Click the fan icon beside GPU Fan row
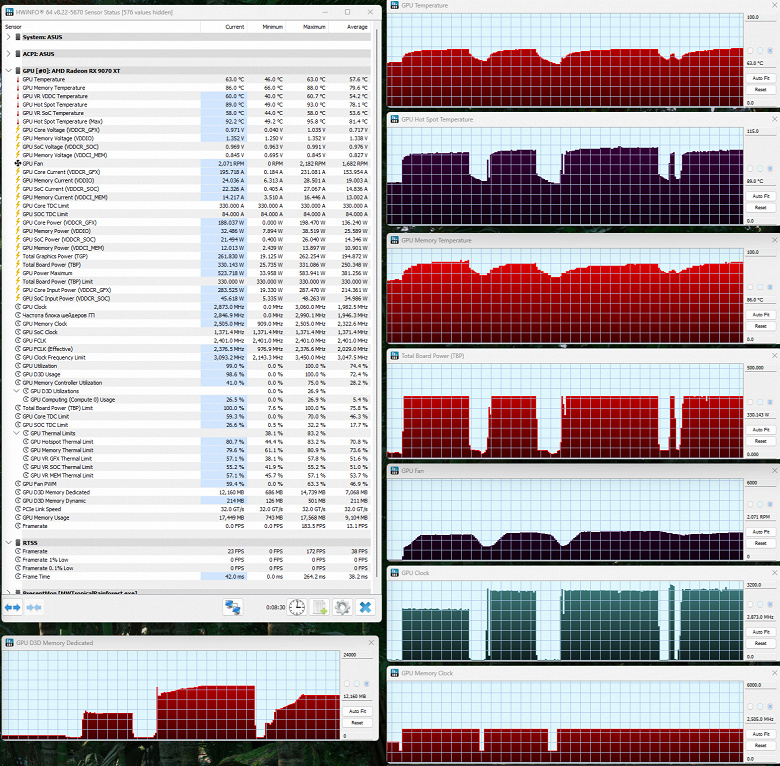This screenshot has height=766, width=780. [18, 163]
